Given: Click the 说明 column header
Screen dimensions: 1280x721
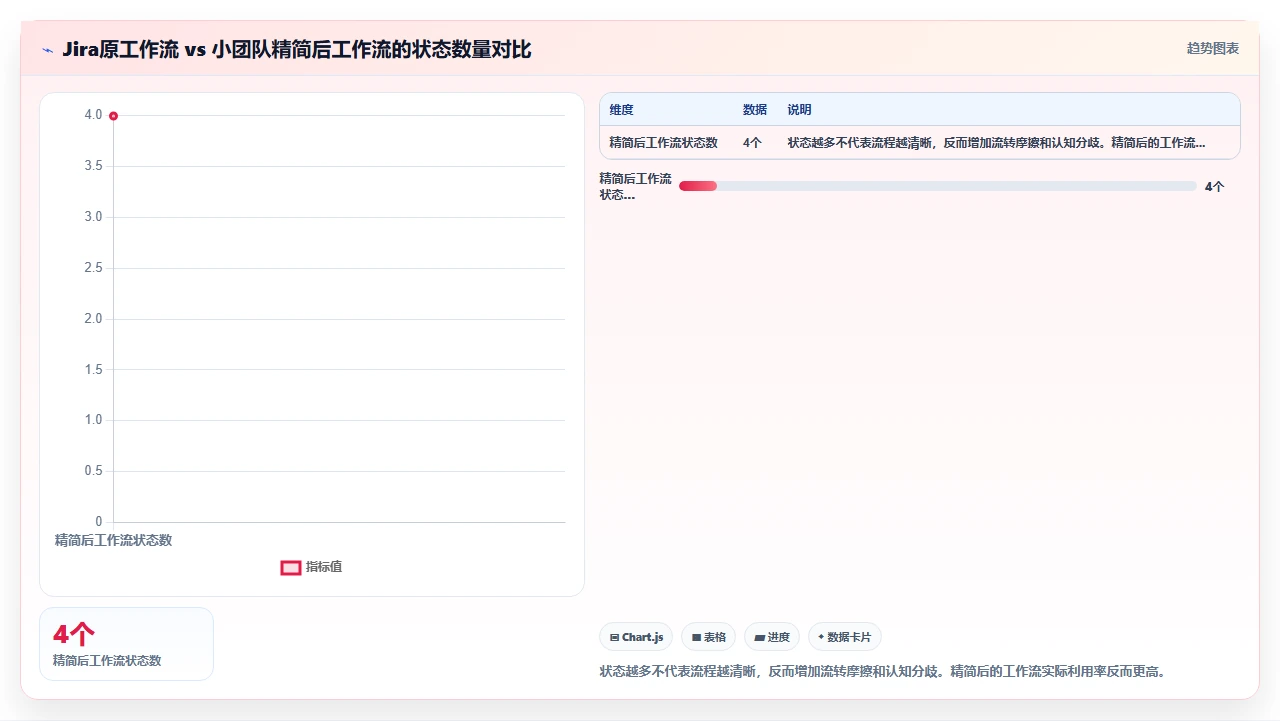Looking at the screenshot, I should point(799,110).
